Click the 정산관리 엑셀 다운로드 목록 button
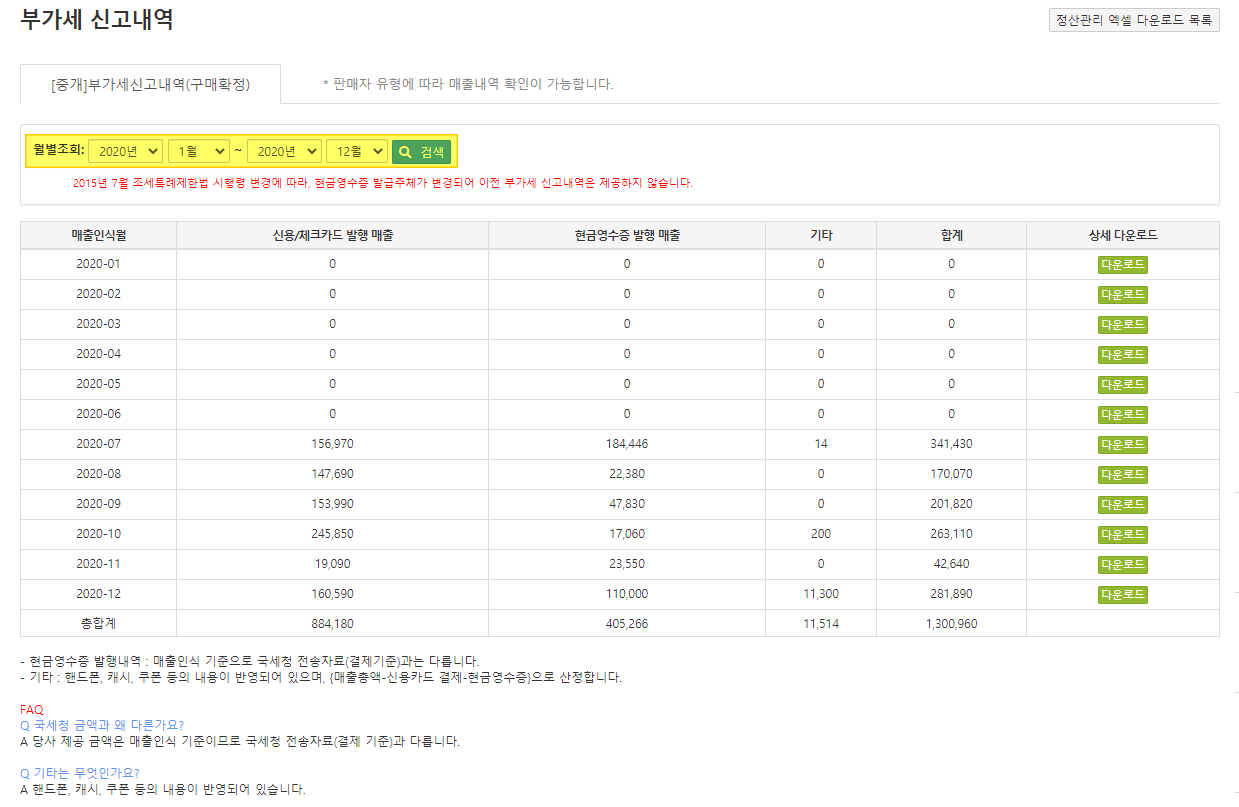 [x=1133, y=20]
